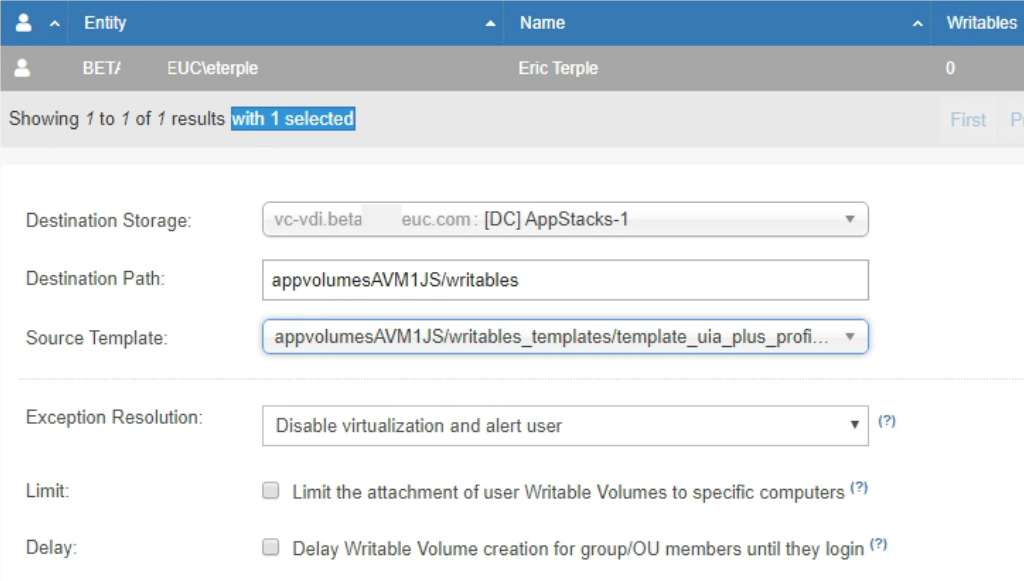Select the Eric Terple result row
The width and height of the screenshot is (1024, 581).
pyautogui.click(x=400, y=67)
